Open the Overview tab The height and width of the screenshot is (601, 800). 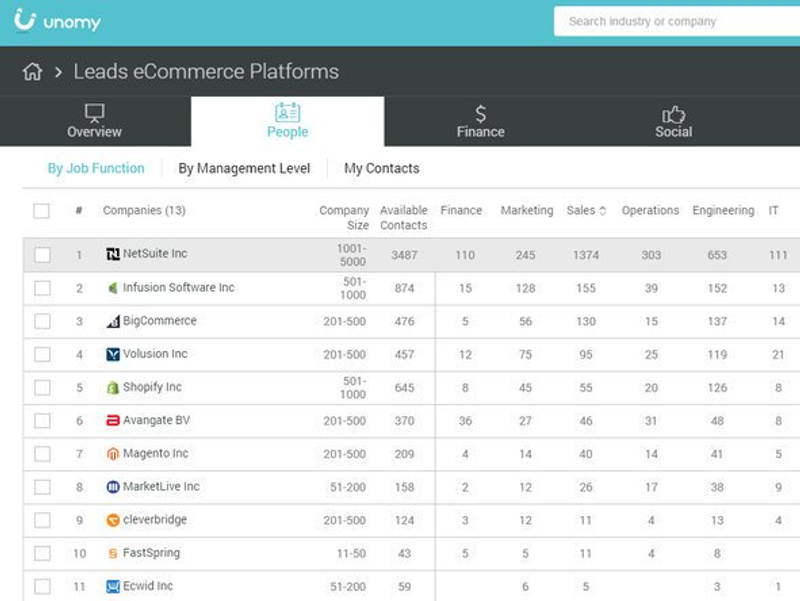click(x=95, y=121)
